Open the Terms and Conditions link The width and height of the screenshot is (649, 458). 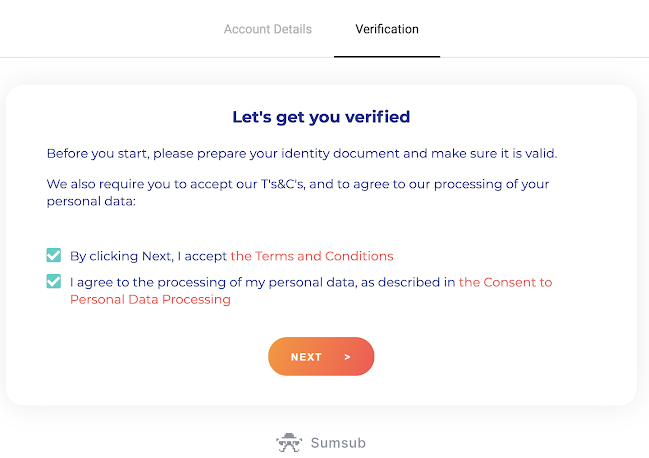pyautogui.click(x=312, y=256)
